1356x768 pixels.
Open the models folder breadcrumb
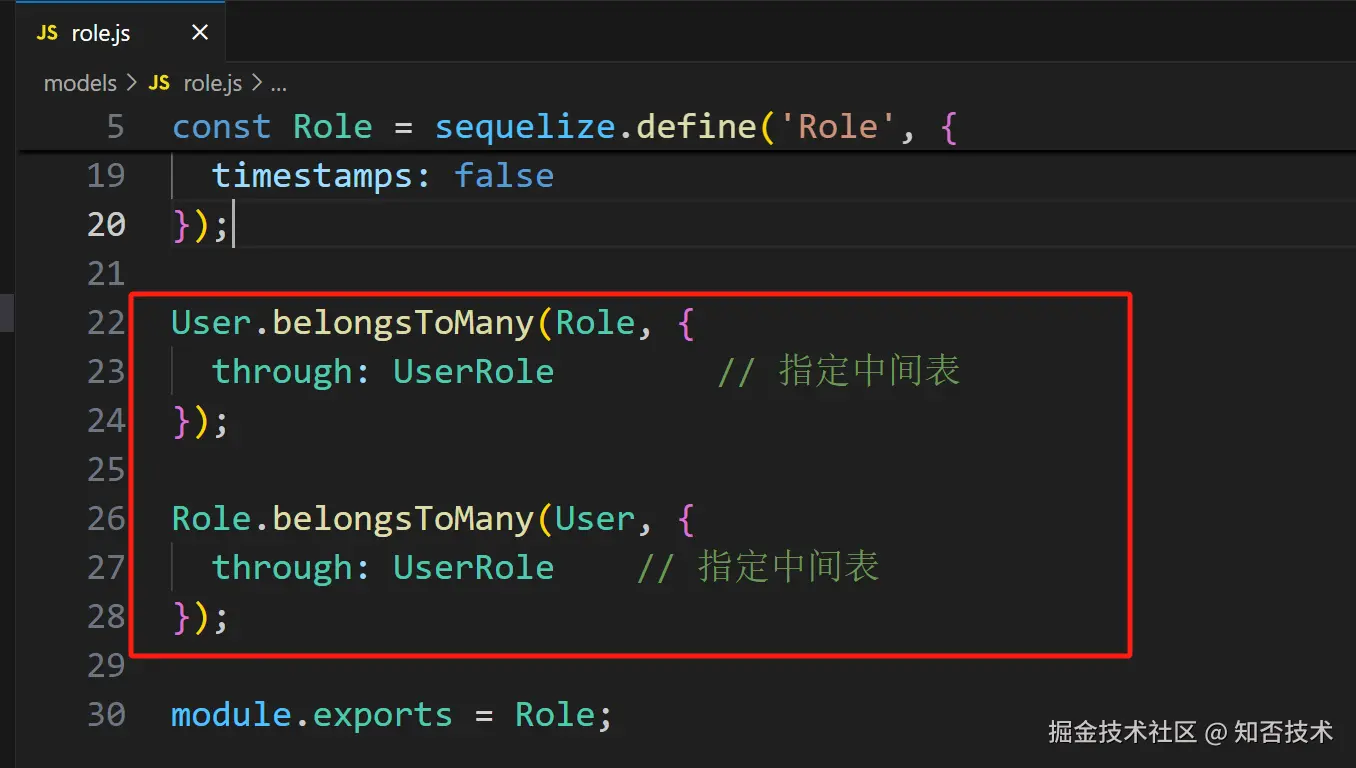point(80,83)
